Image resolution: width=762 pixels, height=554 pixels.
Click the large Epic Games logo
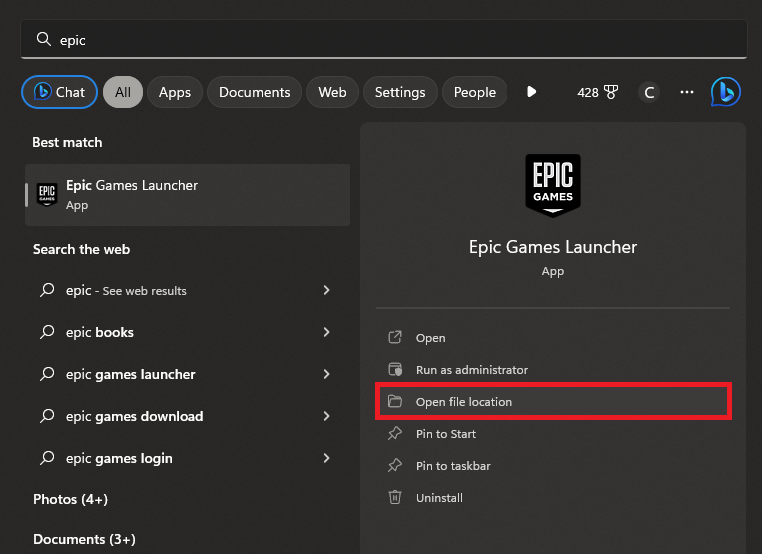point(552,184)
